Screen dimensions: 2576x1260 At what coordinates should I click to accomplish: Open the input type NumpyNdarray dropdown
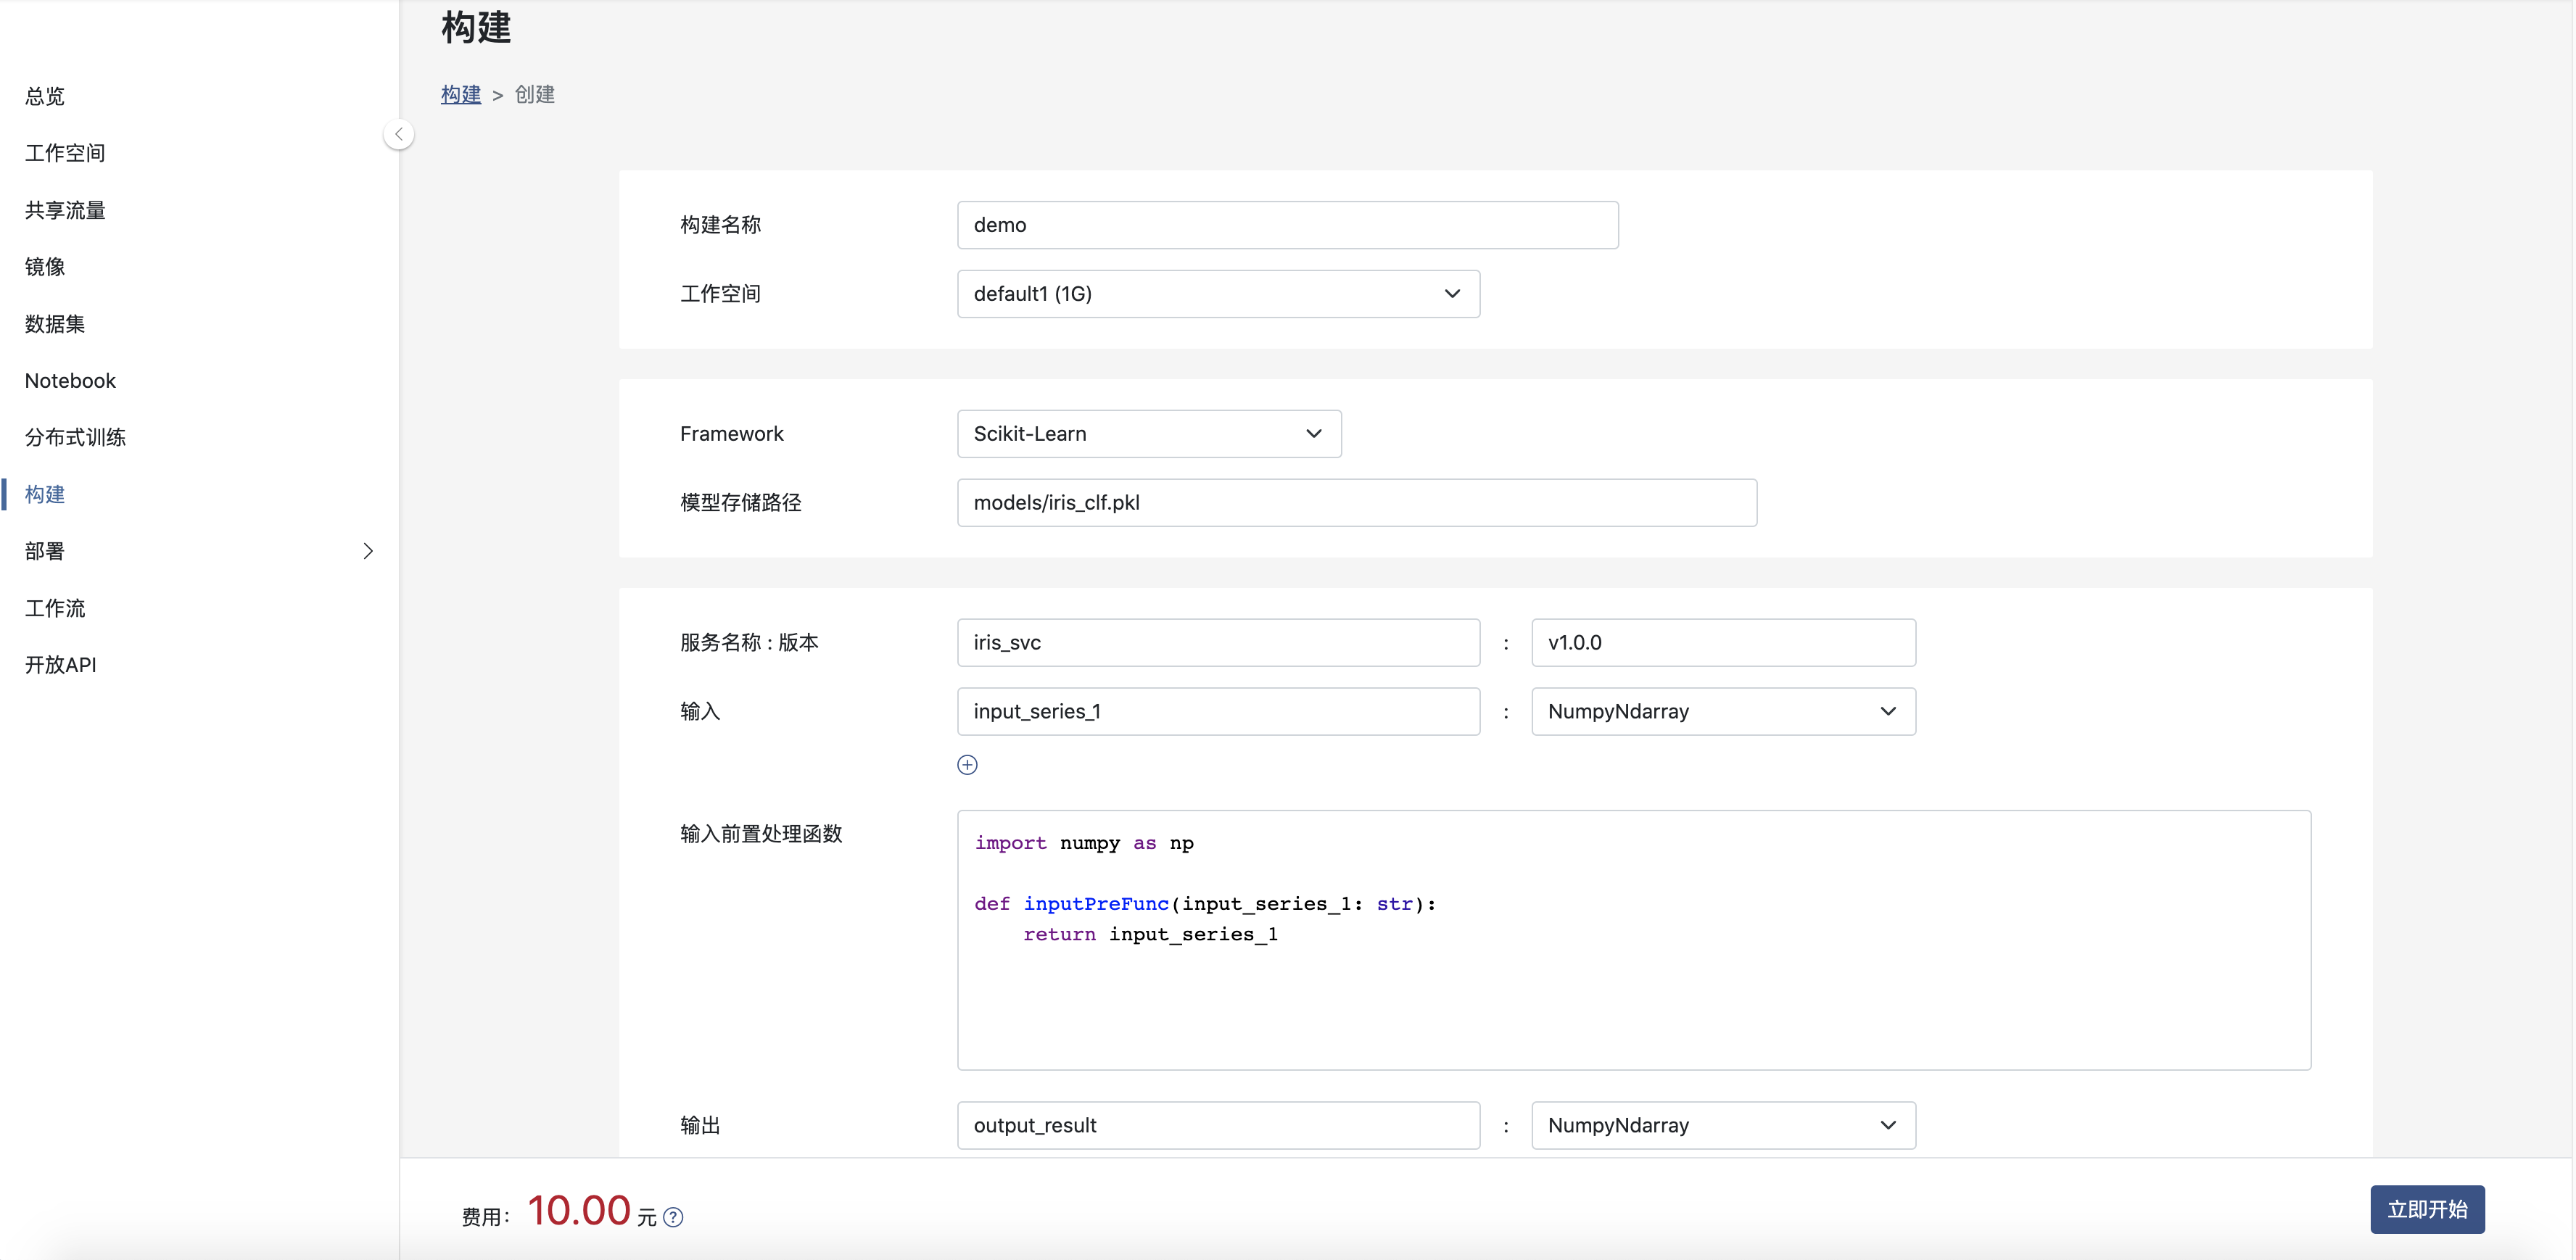[1722, 712]
